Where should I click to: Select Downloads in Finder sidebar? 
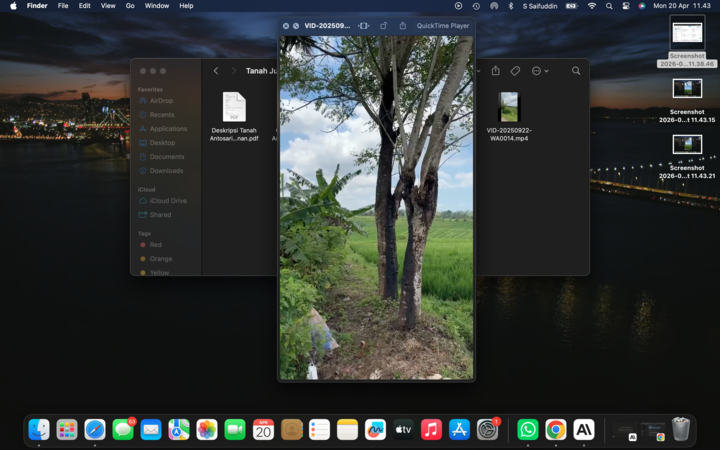(x=166, y=171)
